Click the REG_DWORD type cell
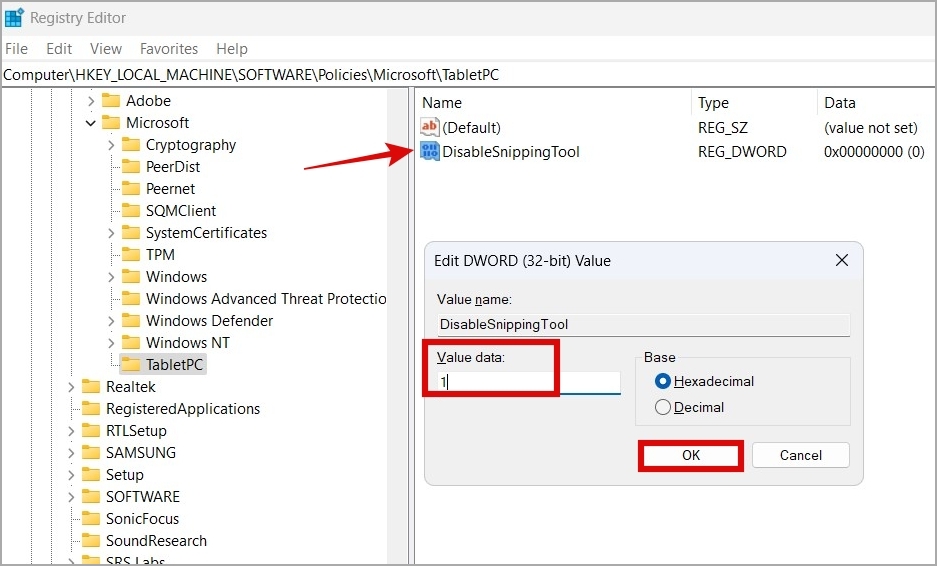This screenshot has width=937, height=566. [x=742, y=152]
